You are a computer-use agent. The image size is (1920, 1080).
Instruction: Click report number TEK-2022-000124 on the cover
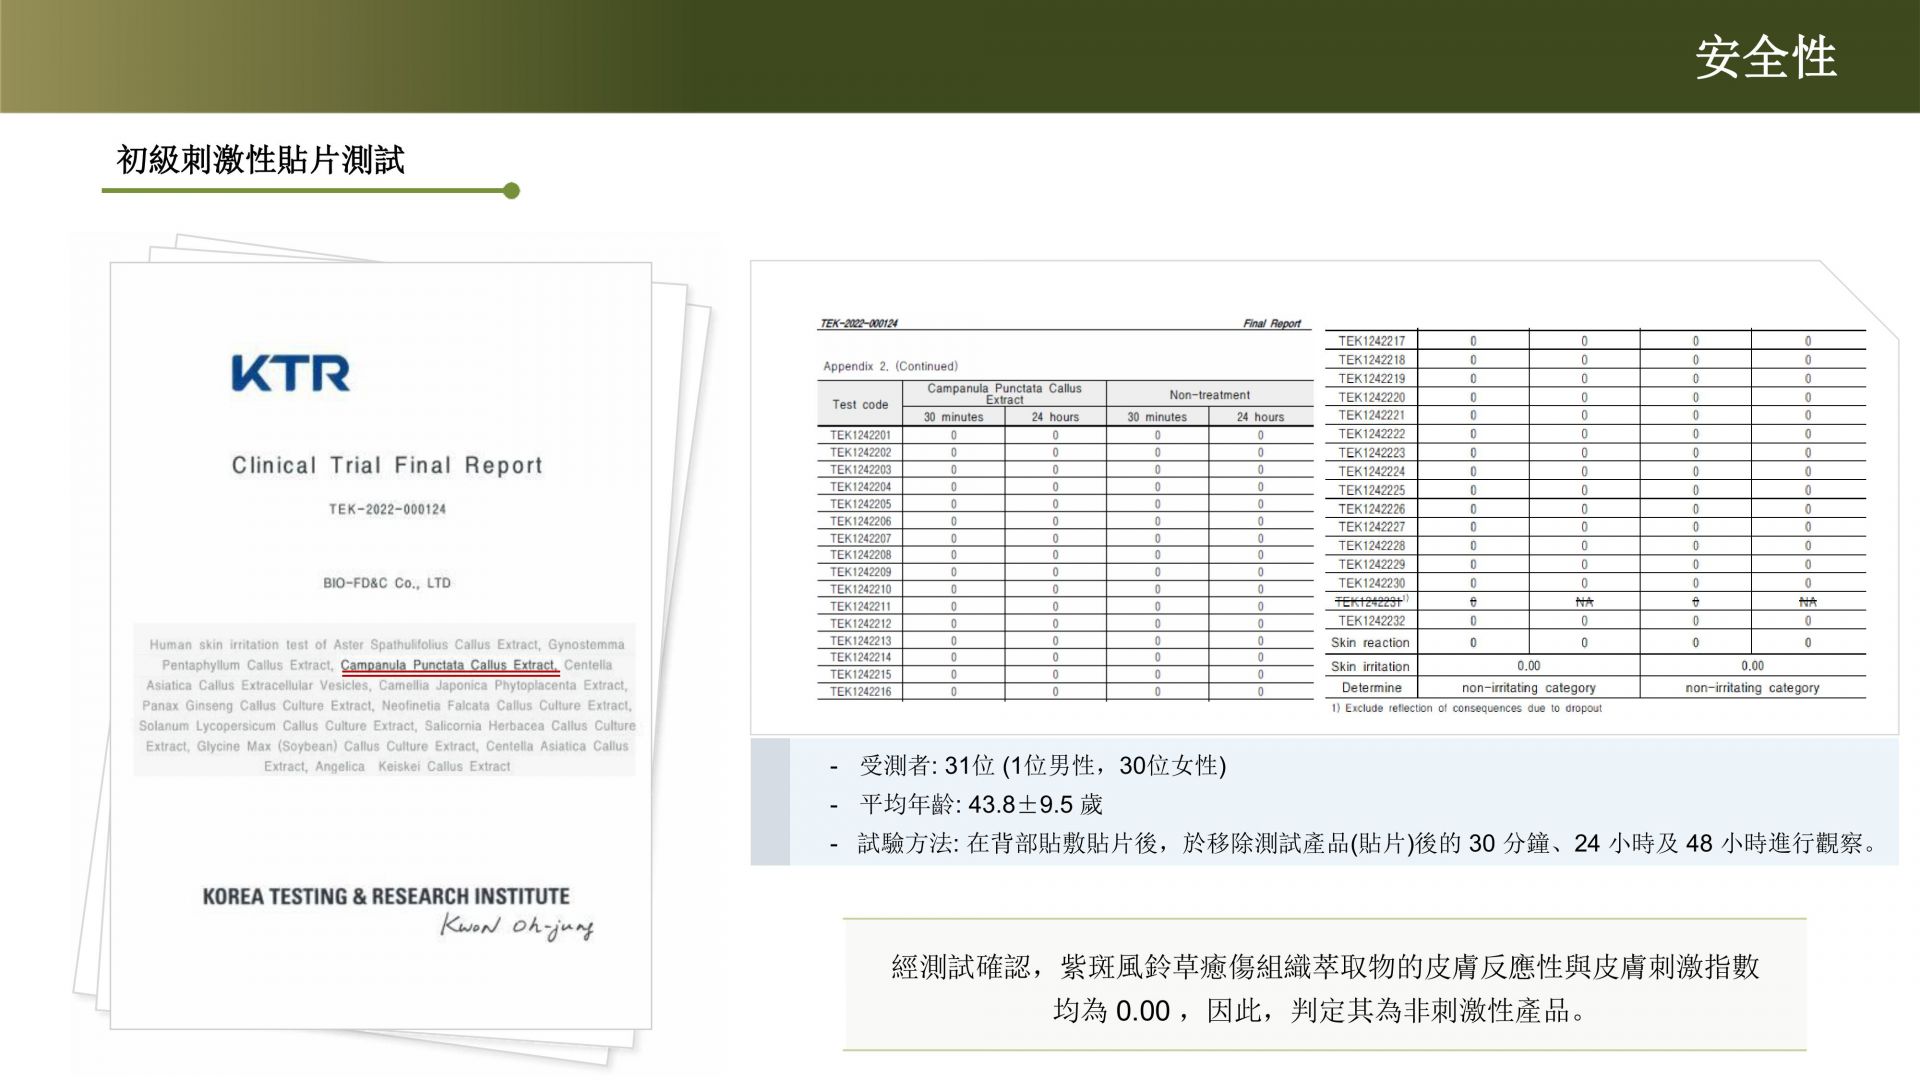pos(387,509)
